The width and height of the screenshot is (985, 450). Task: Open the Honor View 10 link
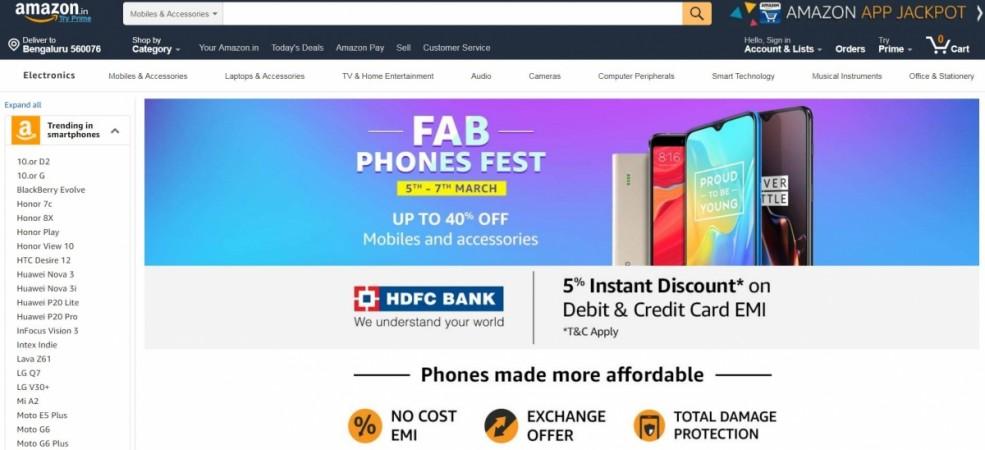[45, 246]
